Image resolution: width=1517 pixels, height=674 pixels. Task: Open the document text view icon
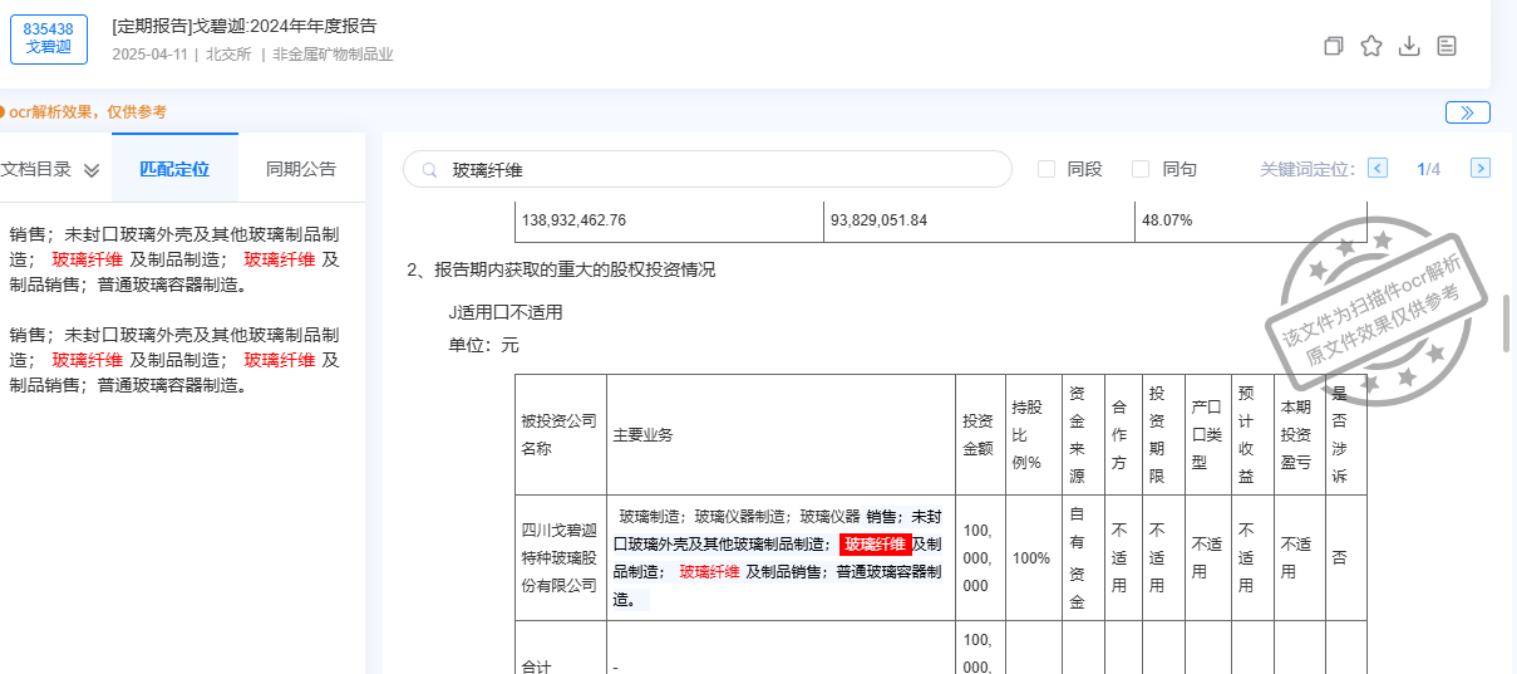(x=1446, y=46)
